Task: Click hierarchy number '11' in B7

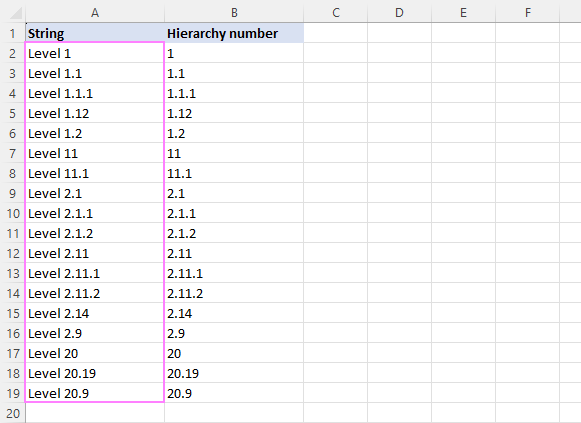Action: pos(234,153)
